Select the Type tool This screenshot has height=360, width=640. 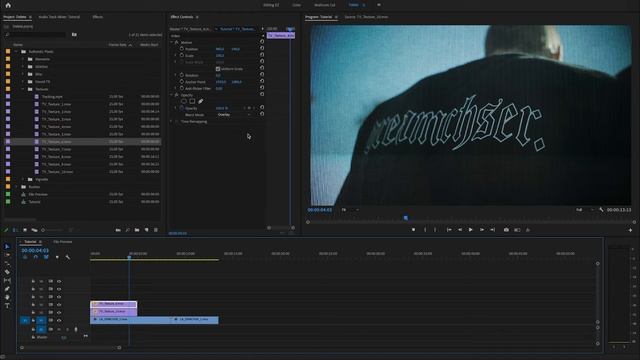click(x=7, y=305)
